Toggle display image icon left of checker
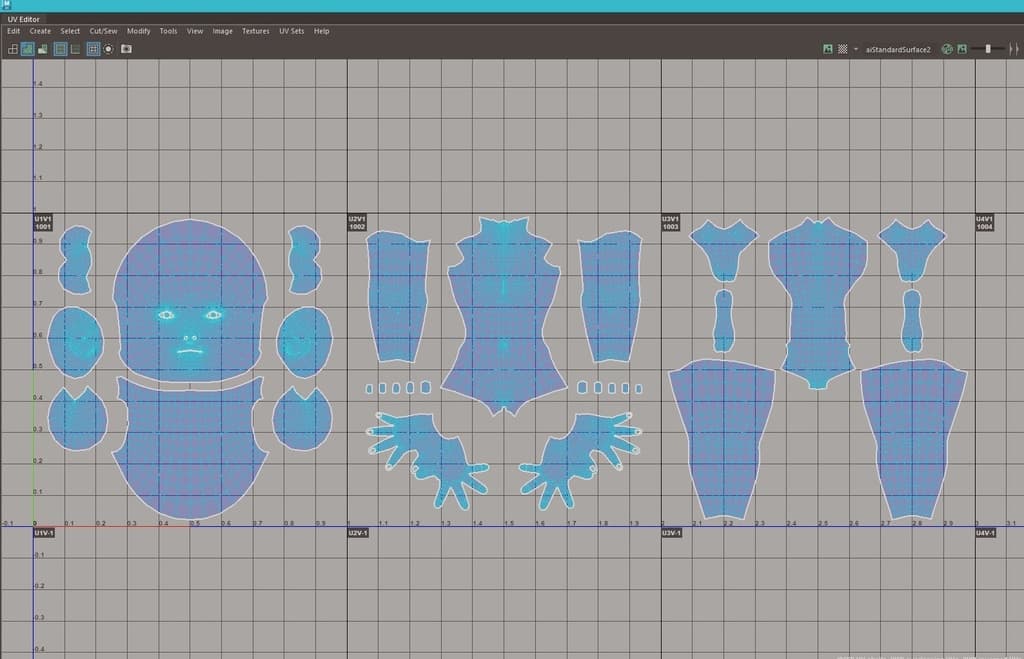1024x659 pixels. pos(827,49)
